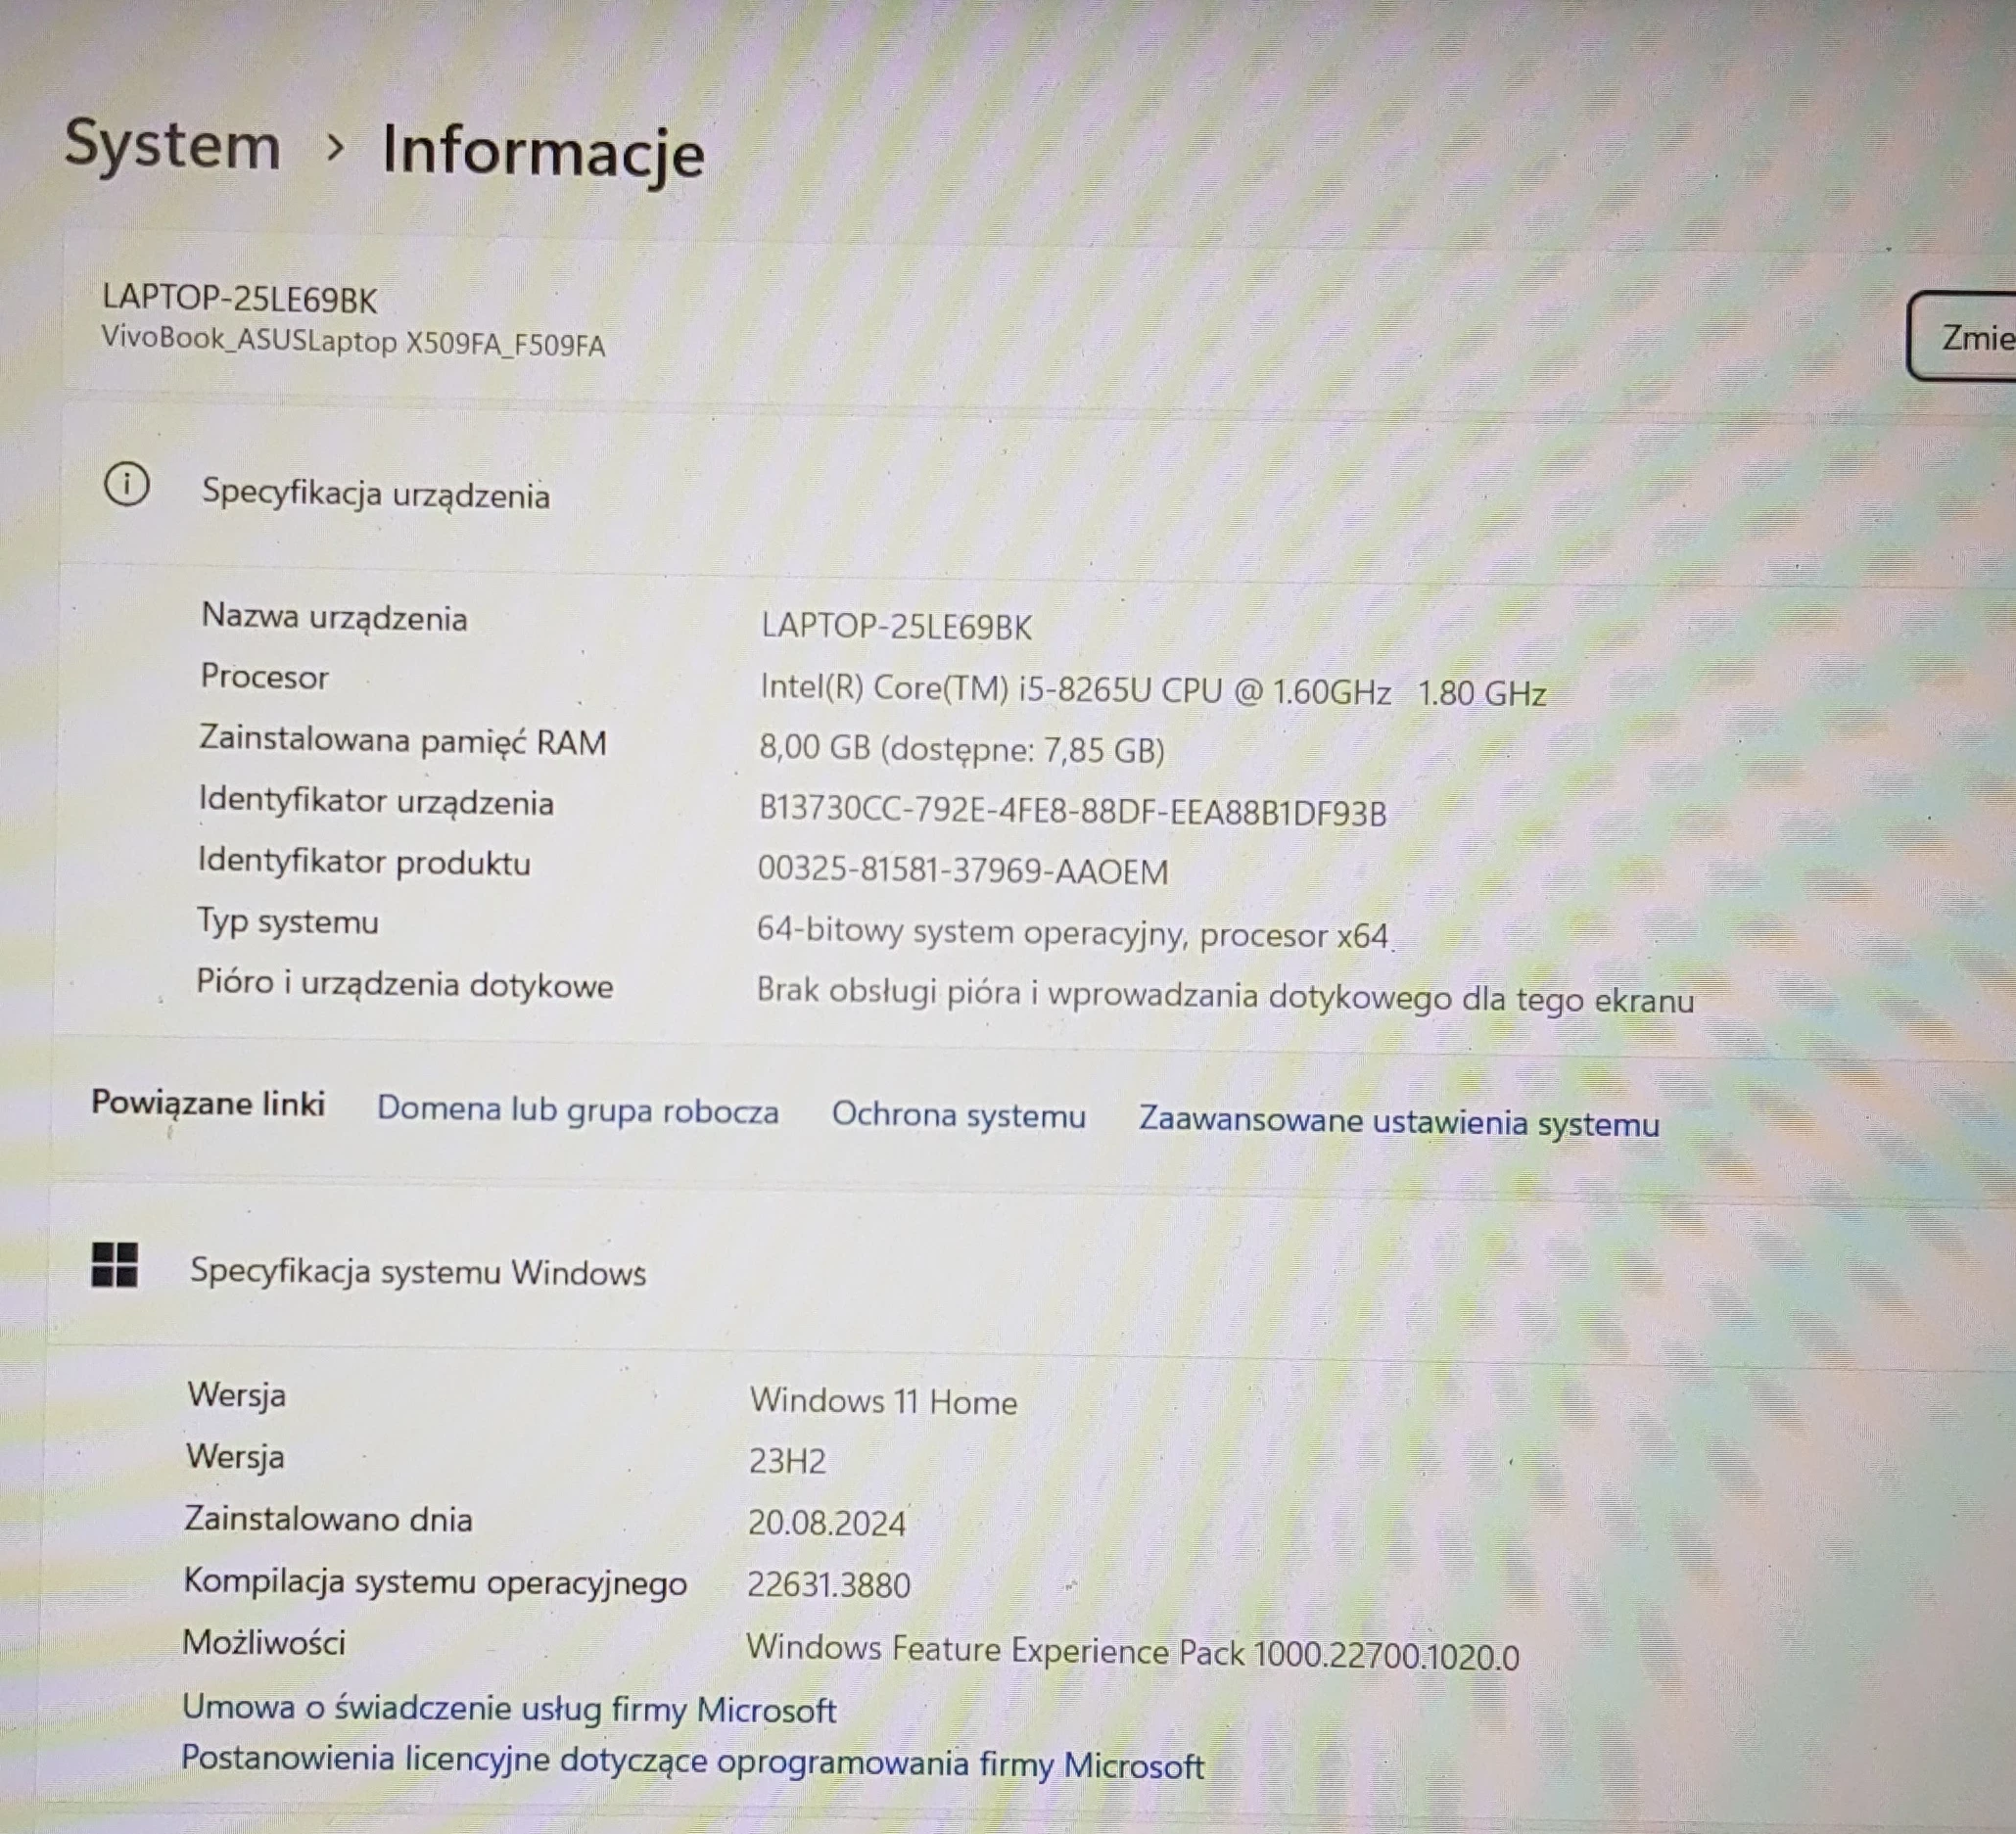Screen dimensions: 2016x1834
Task: Select processor value Intel(R) Core(TM) i5-8265U
Action: click(x=1153, y=691)
